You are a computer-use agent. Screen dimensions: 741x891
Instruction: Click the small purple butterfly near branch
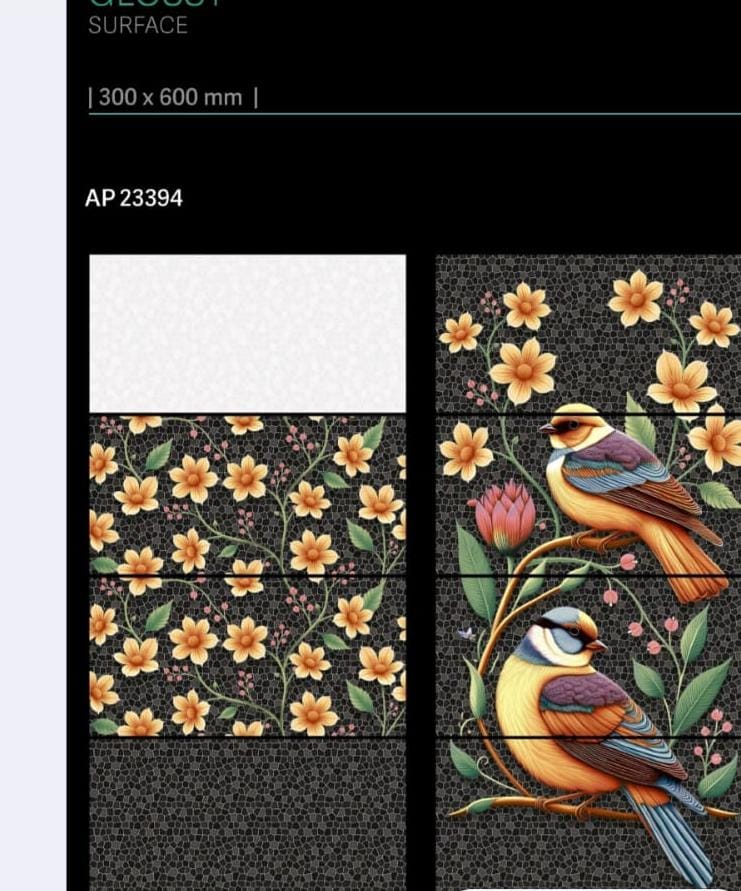467,634
